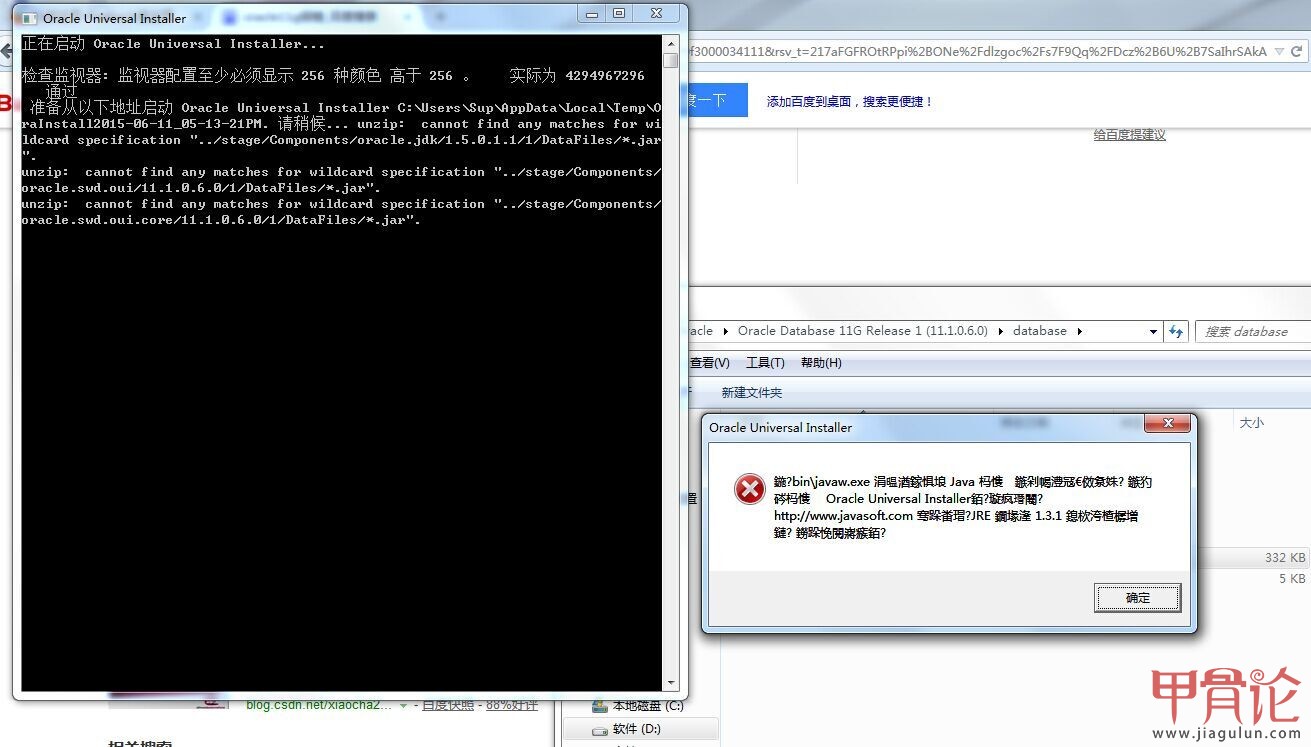This screenshot has width=1311, height=747.
Task: Open green dropdown arrow after blog.csdn.net
Action: 403,706
